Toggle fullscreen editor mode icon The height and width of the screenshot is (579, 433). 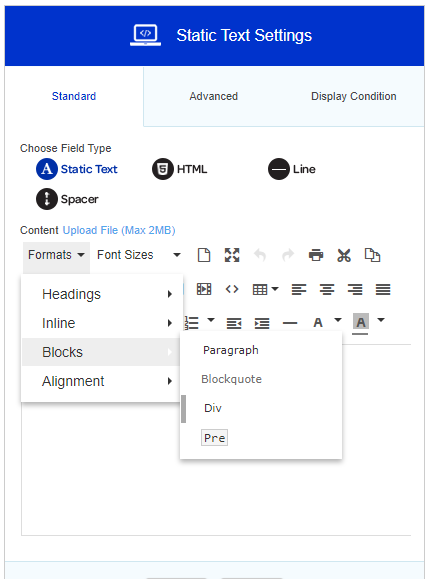(232, 255)
